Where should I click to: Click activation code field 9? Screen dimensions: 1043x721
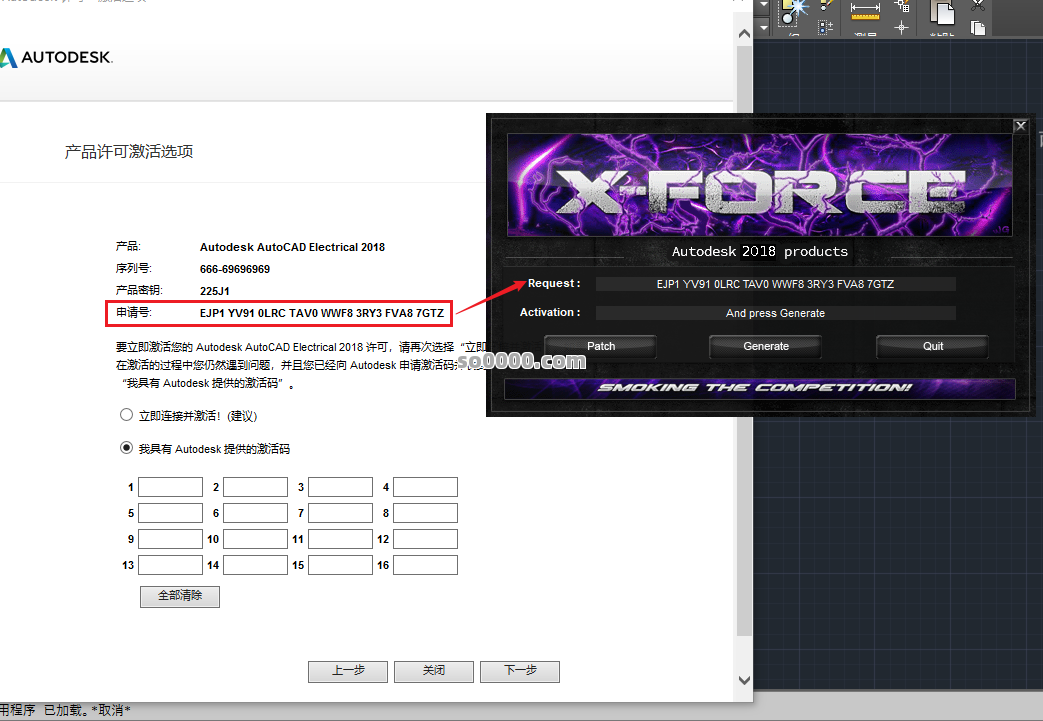click(170, 539)
